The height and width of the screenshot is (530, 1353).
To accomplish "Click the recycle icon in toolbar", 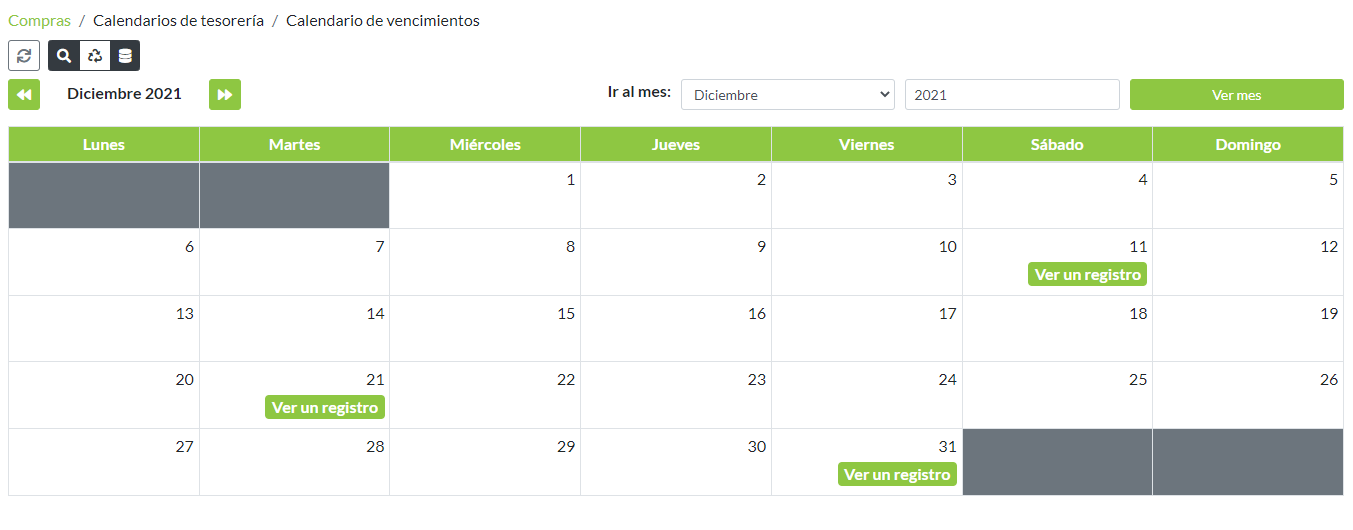I will tap(94, 56).
